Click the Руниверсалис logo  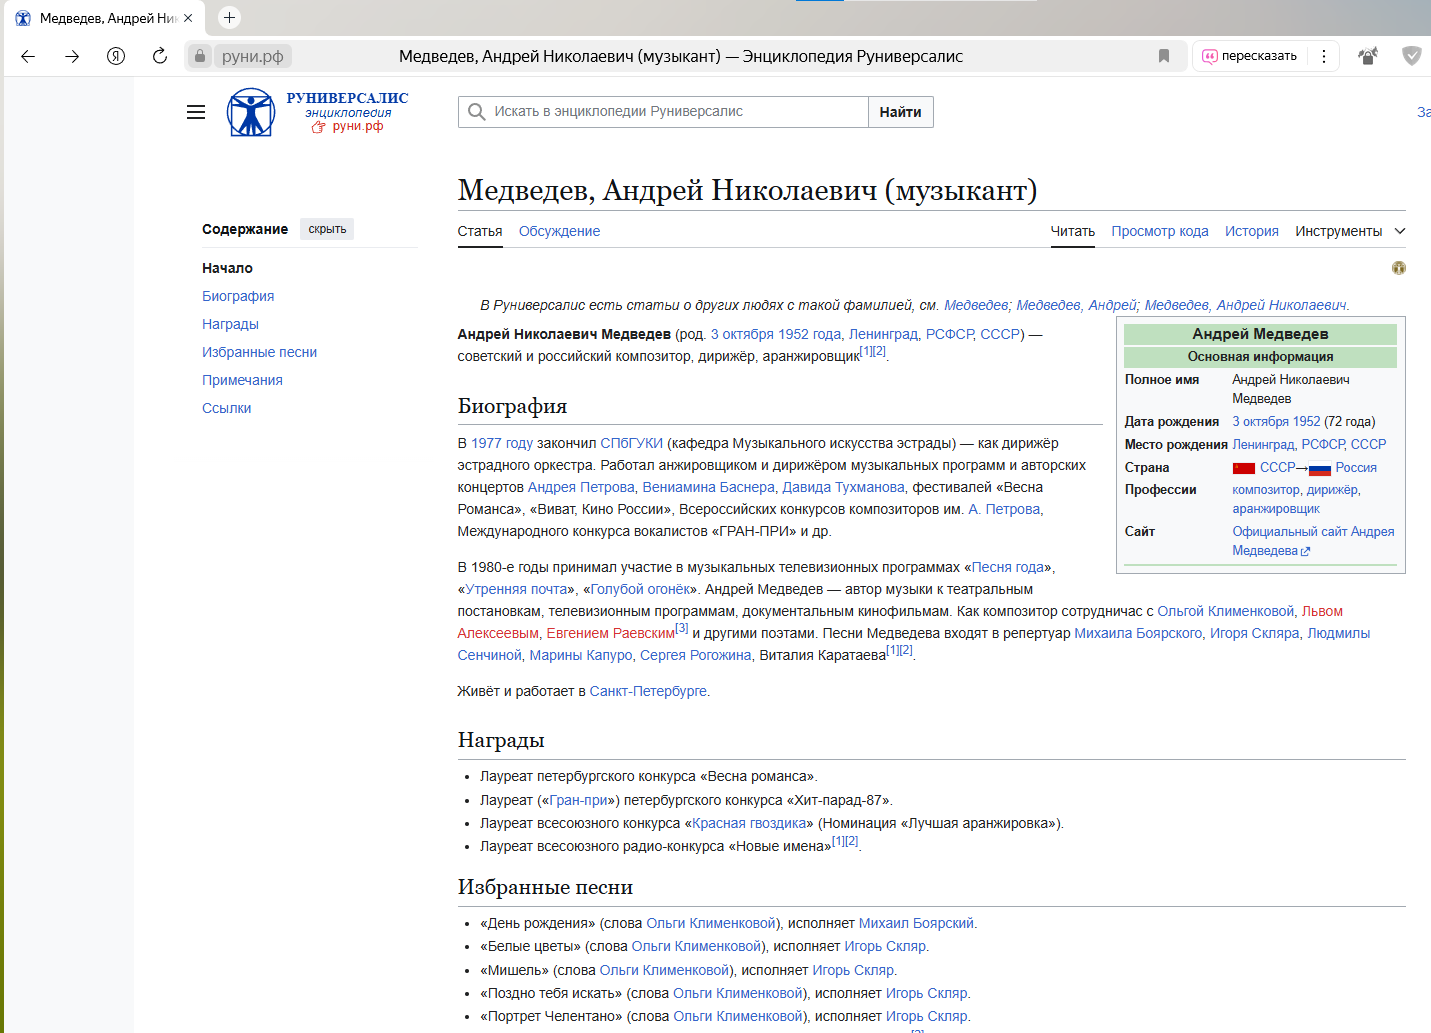(318, 112)
